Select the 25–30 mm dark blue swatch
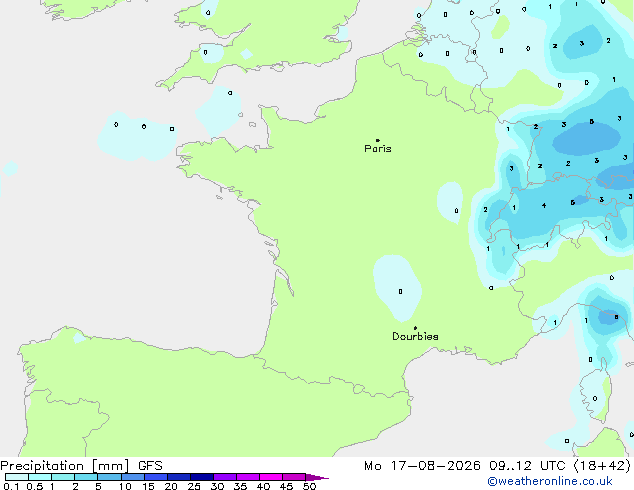This screenshot has height=490, width=634. point(202,477)
